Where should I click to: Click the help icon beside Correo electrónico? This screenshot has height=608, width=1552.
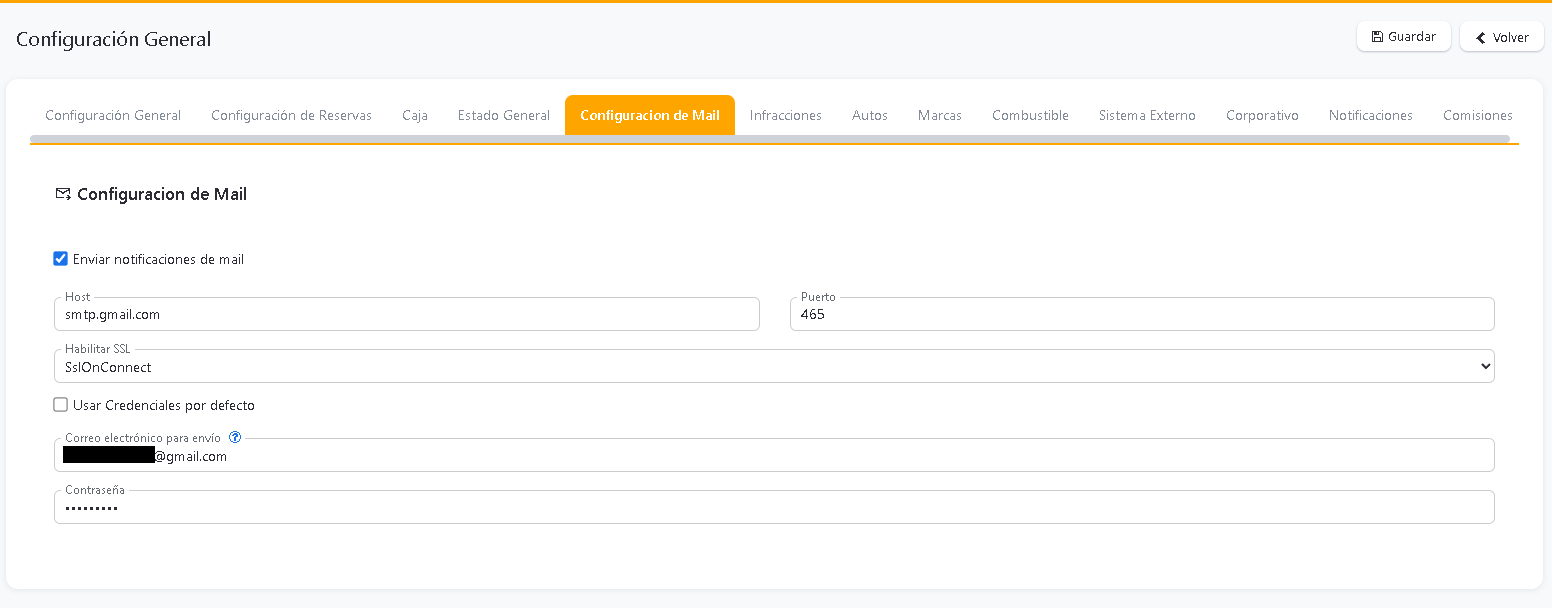[x=235, y=437]
